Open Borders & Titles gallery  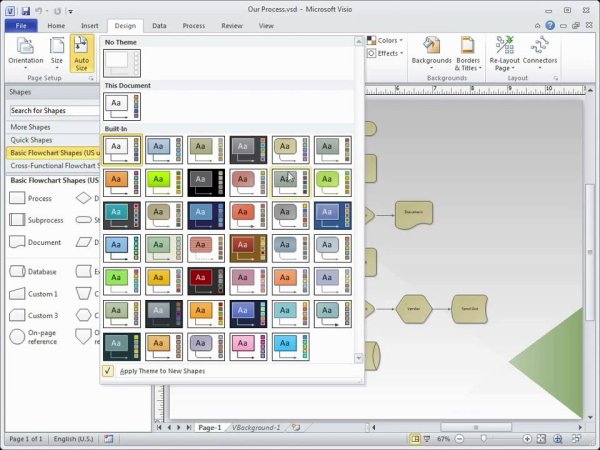tap(468, 53)
